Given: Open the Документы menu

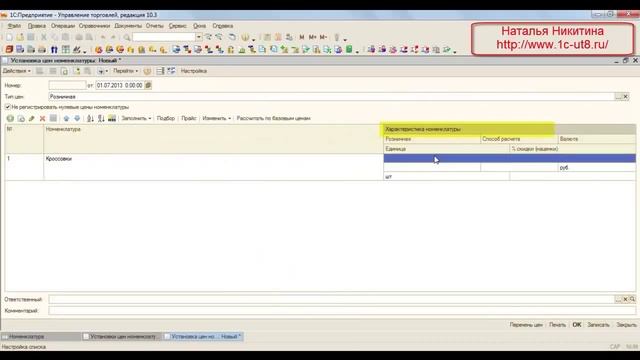Looking at the screenshot, I should (128, 26).
